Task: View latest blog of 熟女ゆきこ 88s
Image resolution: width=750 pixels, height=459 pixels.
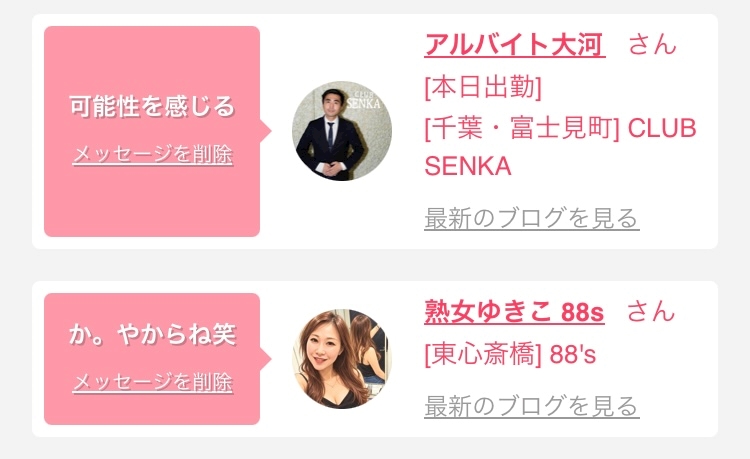Action: tap(531, 406)
